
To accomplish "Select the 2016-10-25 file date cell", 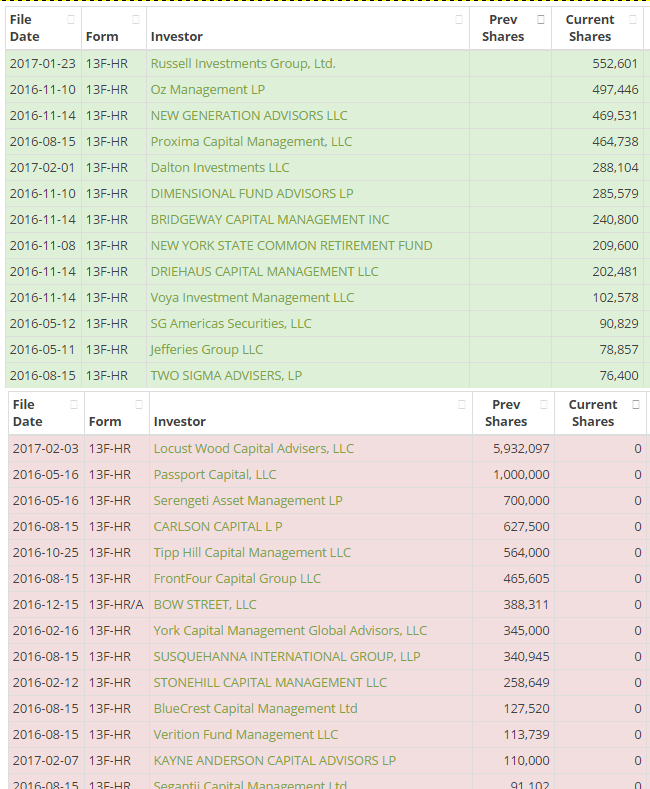I will [46, 553].
